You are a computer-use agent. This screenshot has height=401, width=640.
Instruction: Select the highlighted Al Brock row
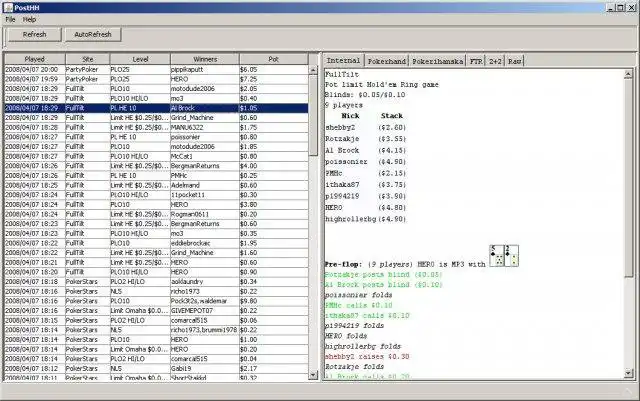[156, 108]
